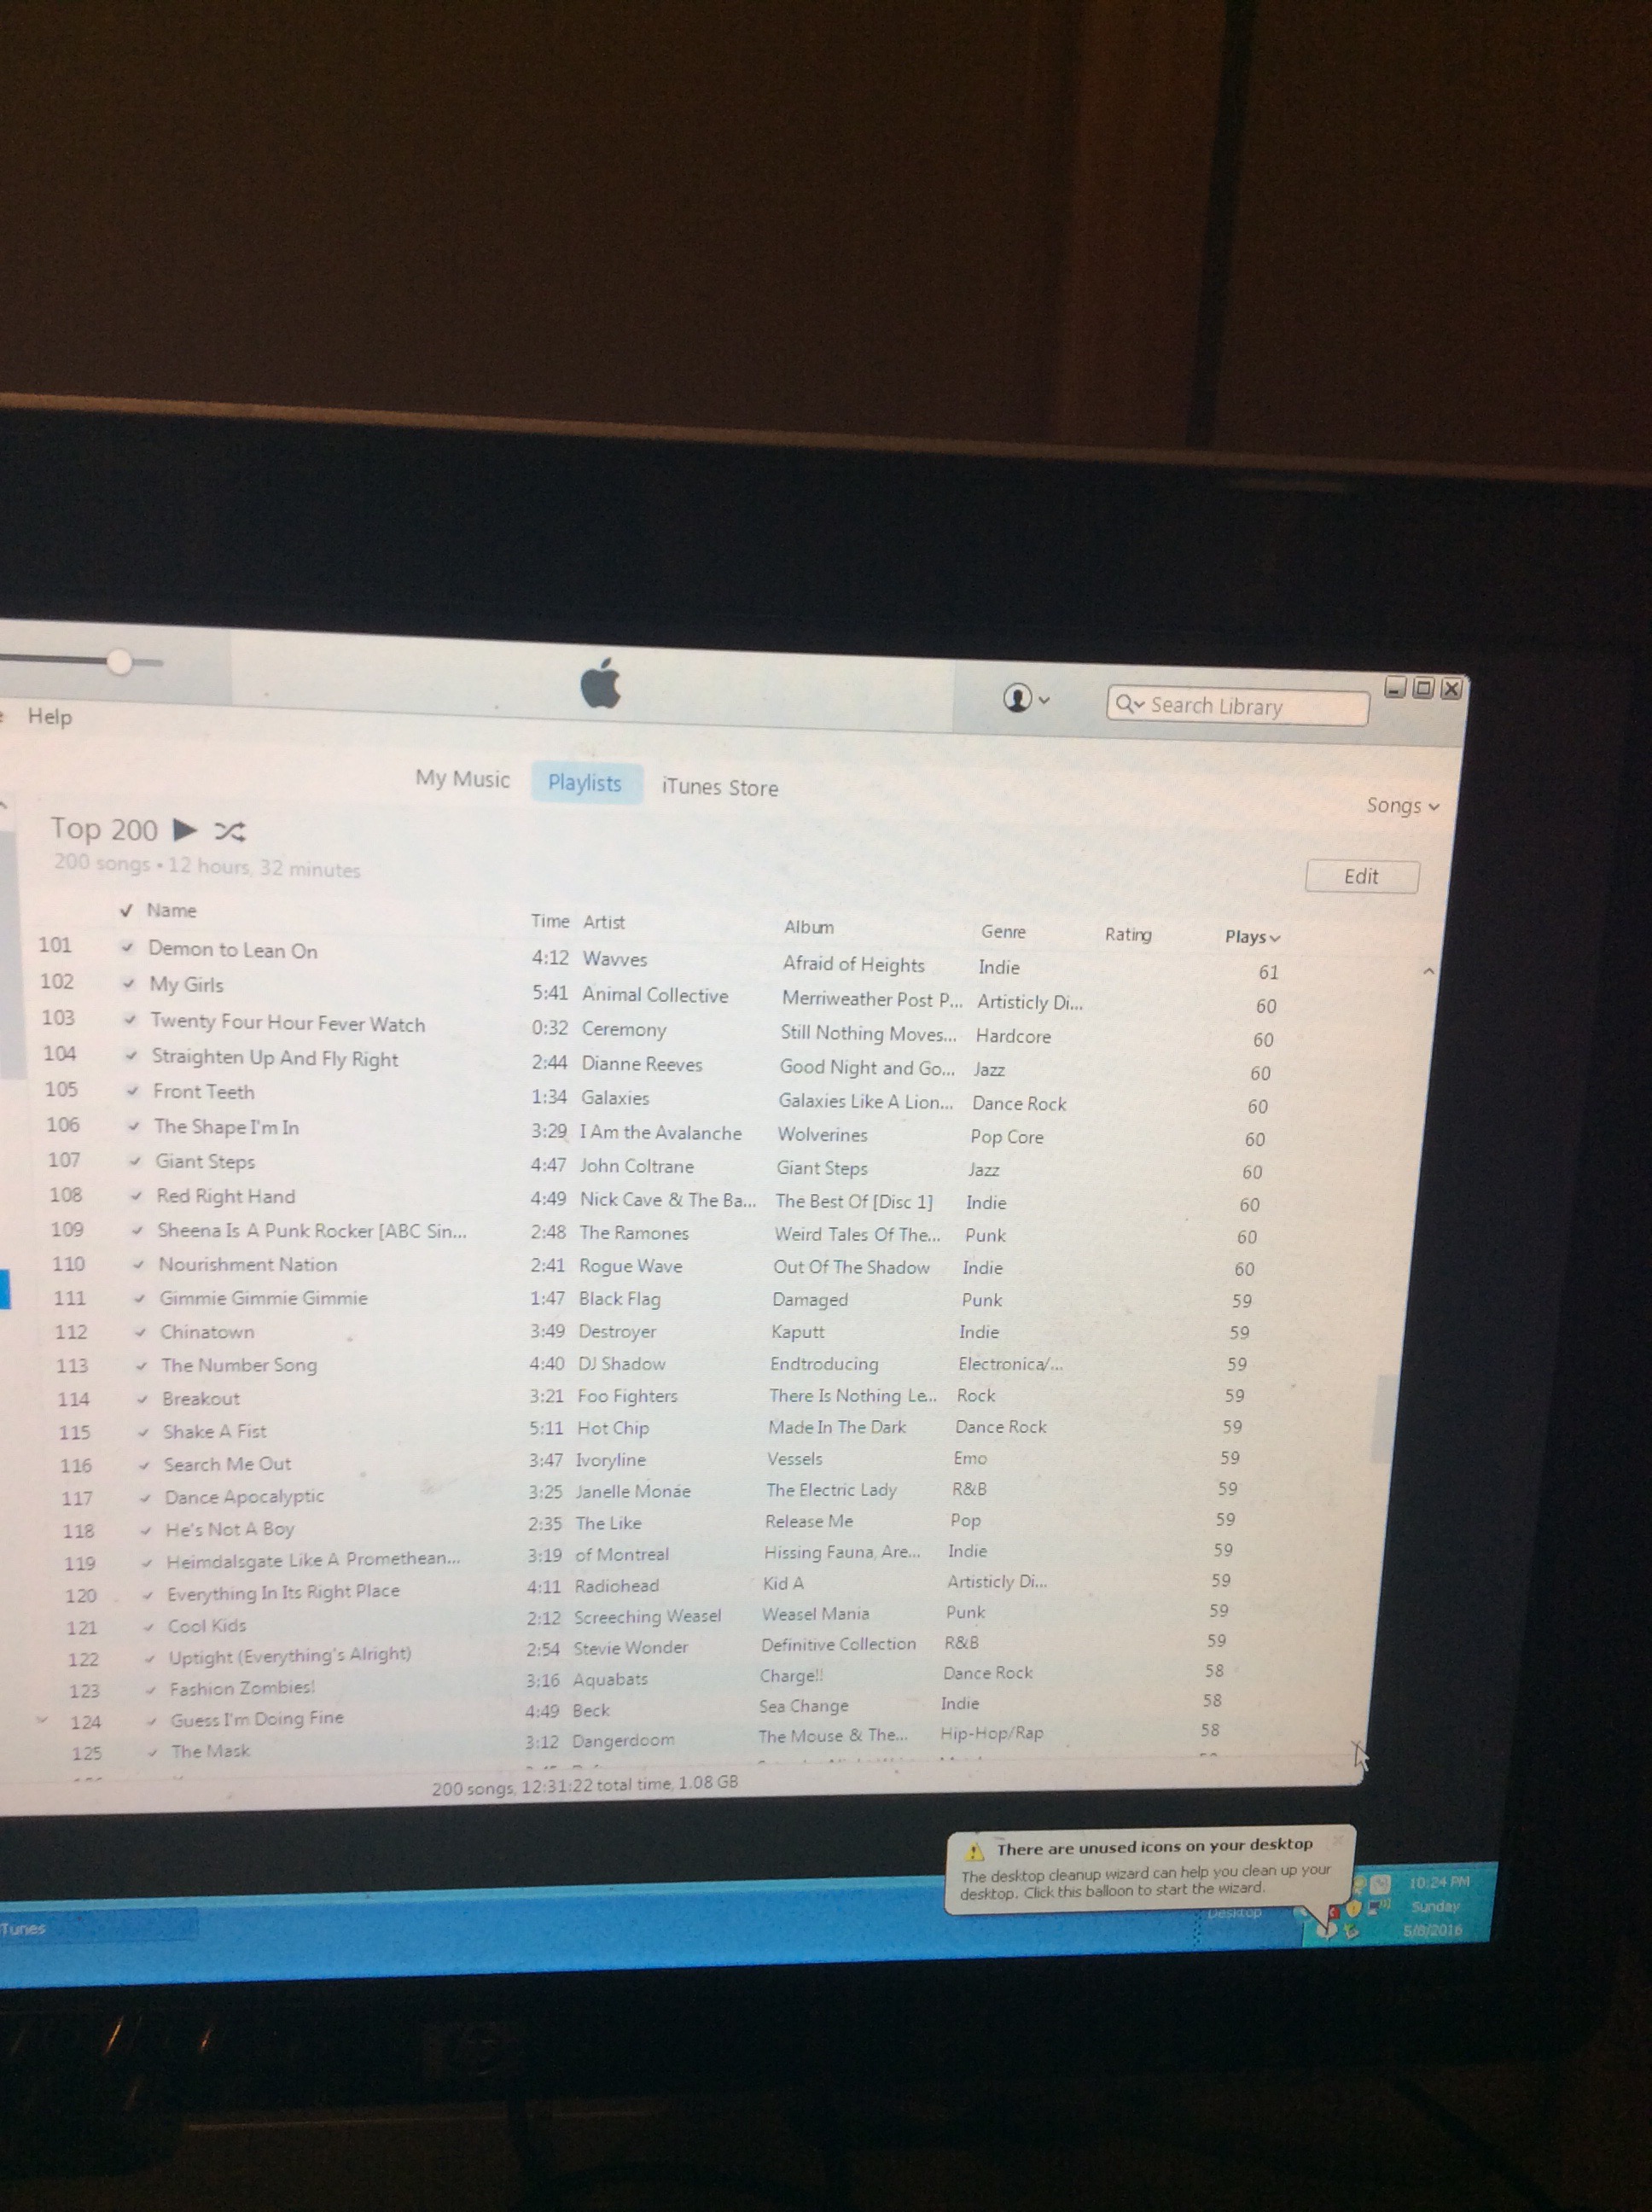Play the Top 200 playlist
1652x2212 pixels.
185,830
